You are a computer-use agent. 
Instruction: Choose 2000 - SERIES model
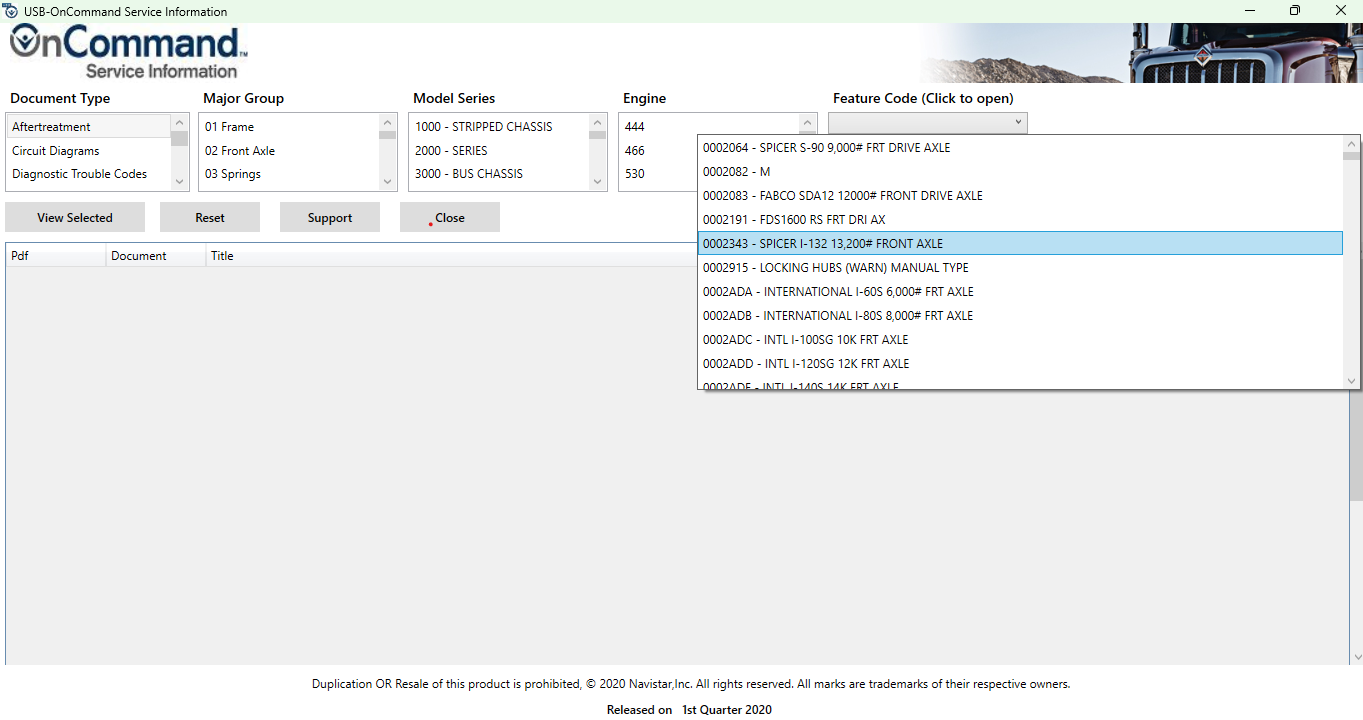click(x=499, y=151)
